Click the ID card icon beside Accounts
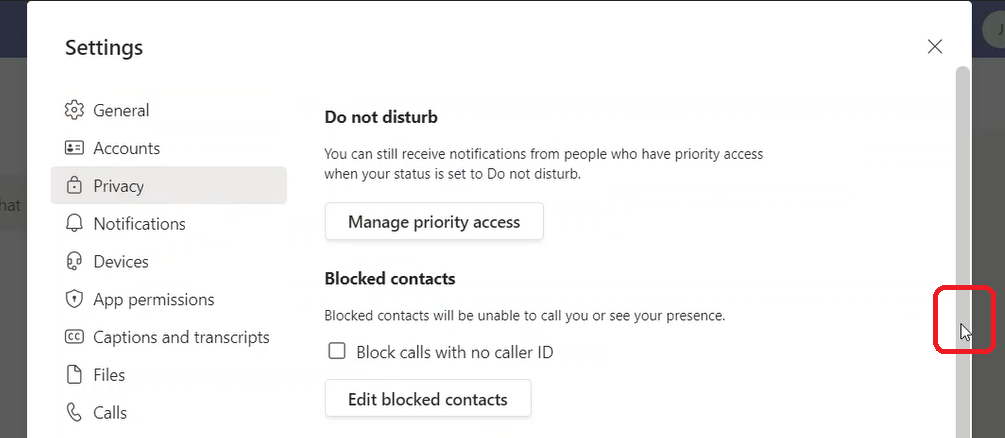The width and height of the screenshot is (1005, 438). [74, 148]
